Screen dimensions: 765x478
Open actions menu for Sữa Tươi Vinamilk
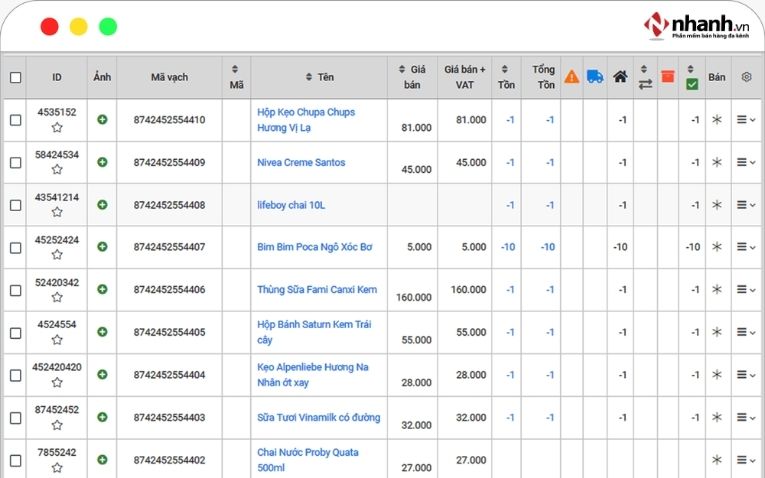click(x=746, y=417)
